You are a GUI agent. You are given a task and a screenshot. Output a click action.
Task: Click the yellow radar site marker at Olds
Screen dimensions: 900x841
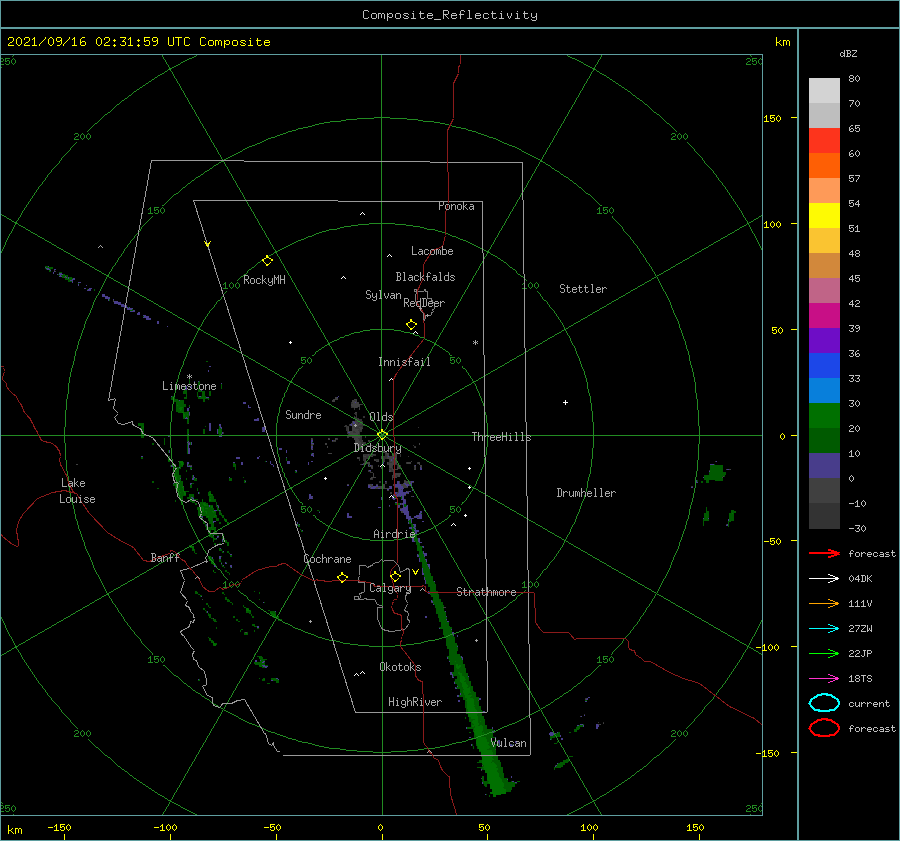click(382, 435)
